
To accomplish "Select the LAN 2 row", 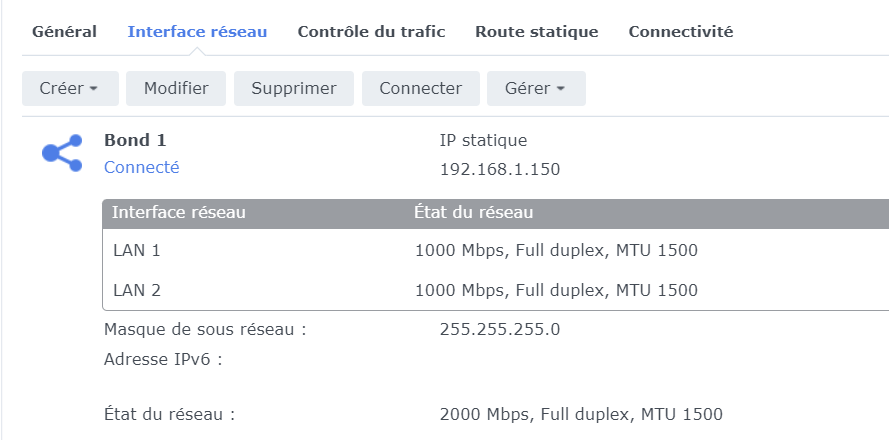I will click(136, 291).
